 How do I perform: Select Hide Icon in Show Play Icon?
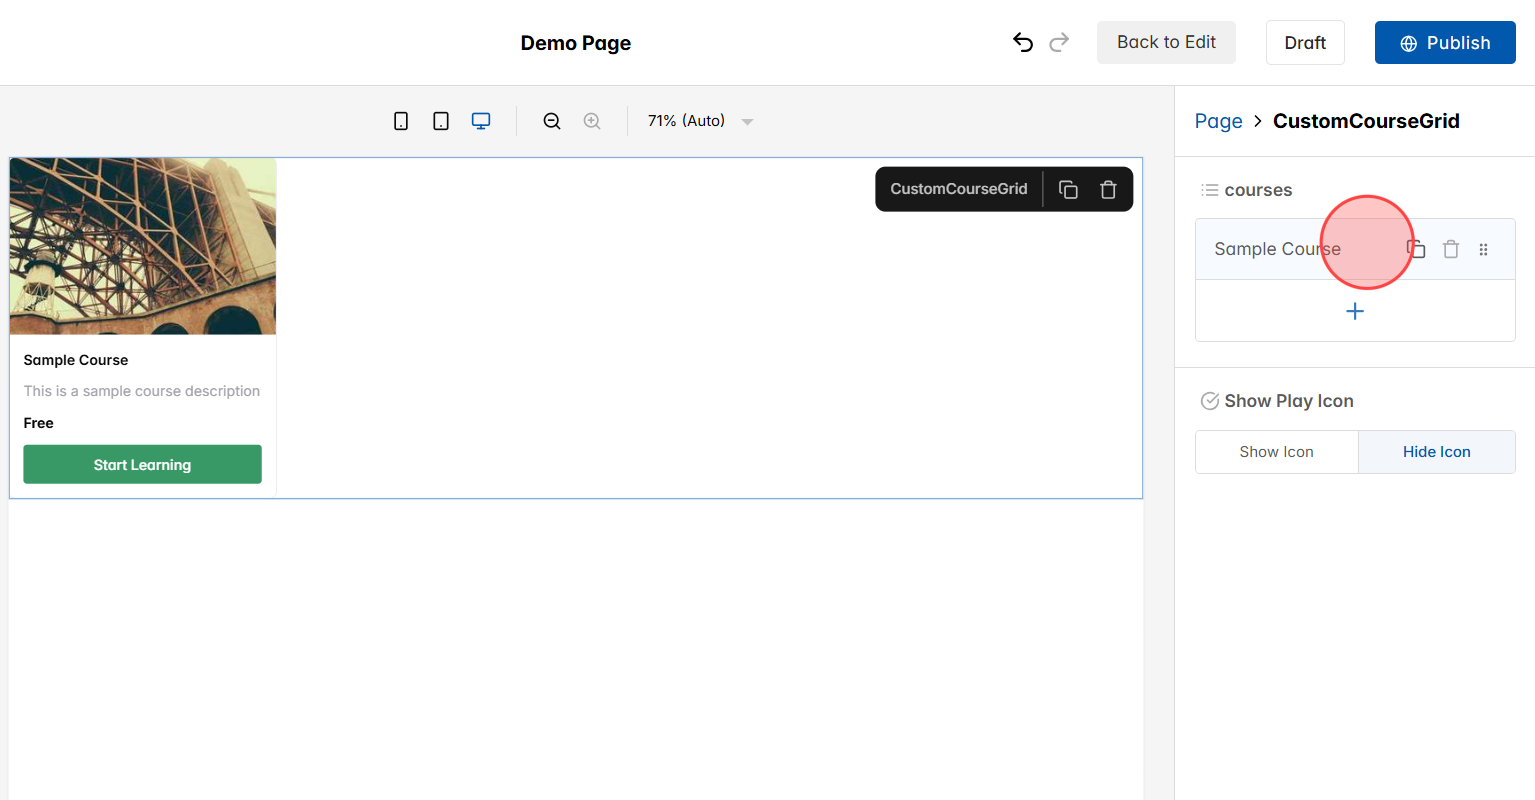[1437, 451]
